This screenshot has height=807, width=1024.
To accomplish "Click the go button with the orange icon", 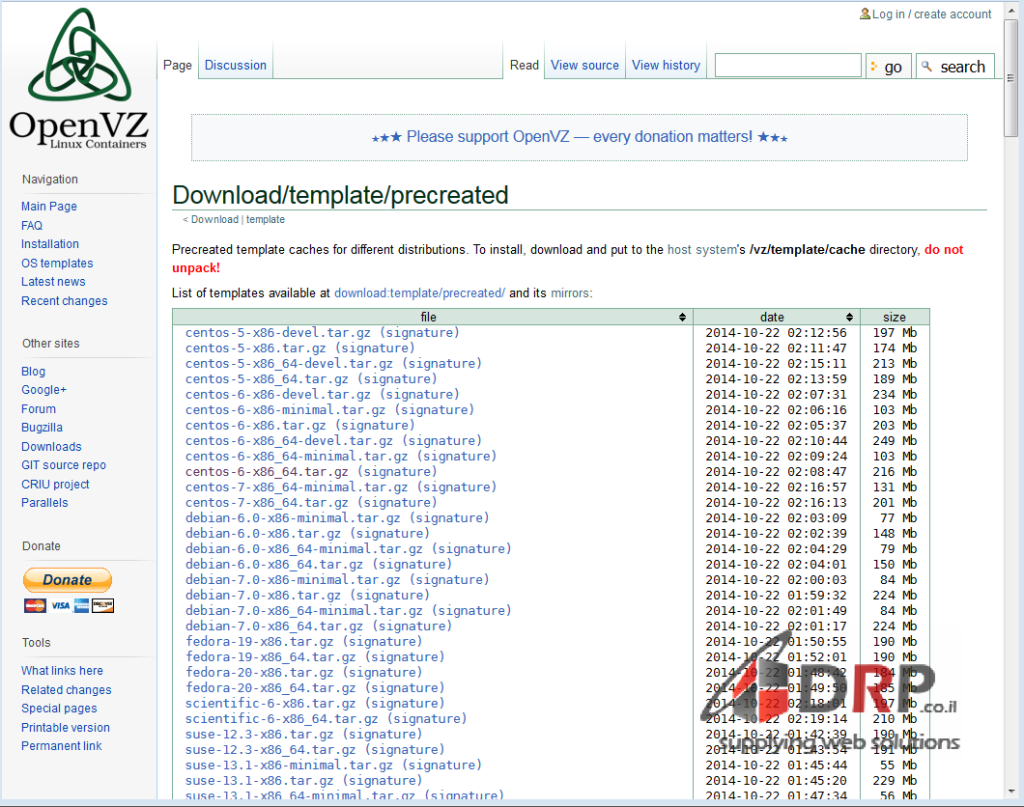I will pyautogui.click(x=888, y=65).
